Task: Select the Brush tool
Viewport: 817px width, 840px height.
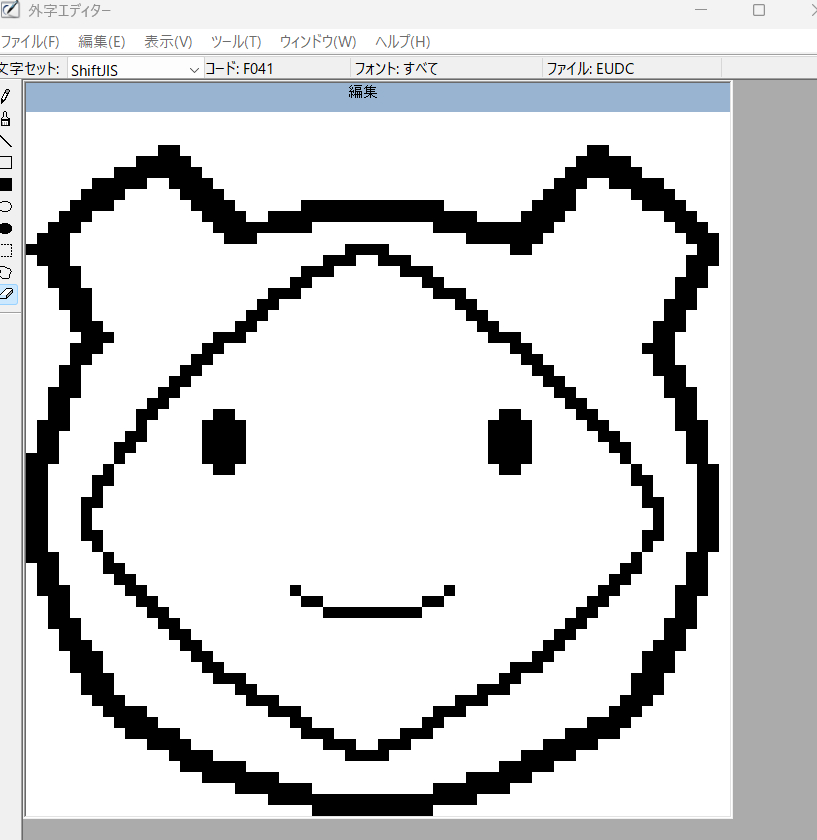Action: click(5, 119)
